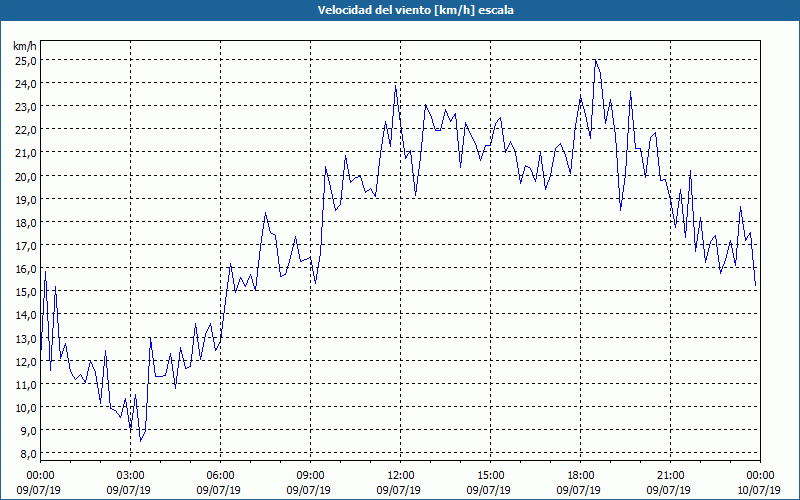Click the 13,0 axis value
The width and height of the screenshot is (800, 500).
25,338
